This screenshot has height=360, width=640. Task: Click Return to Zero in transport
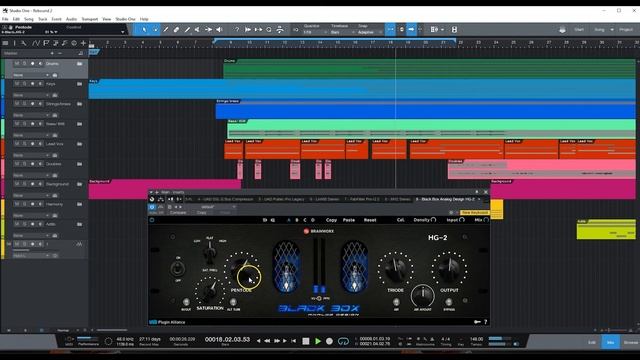pos(294,341)
